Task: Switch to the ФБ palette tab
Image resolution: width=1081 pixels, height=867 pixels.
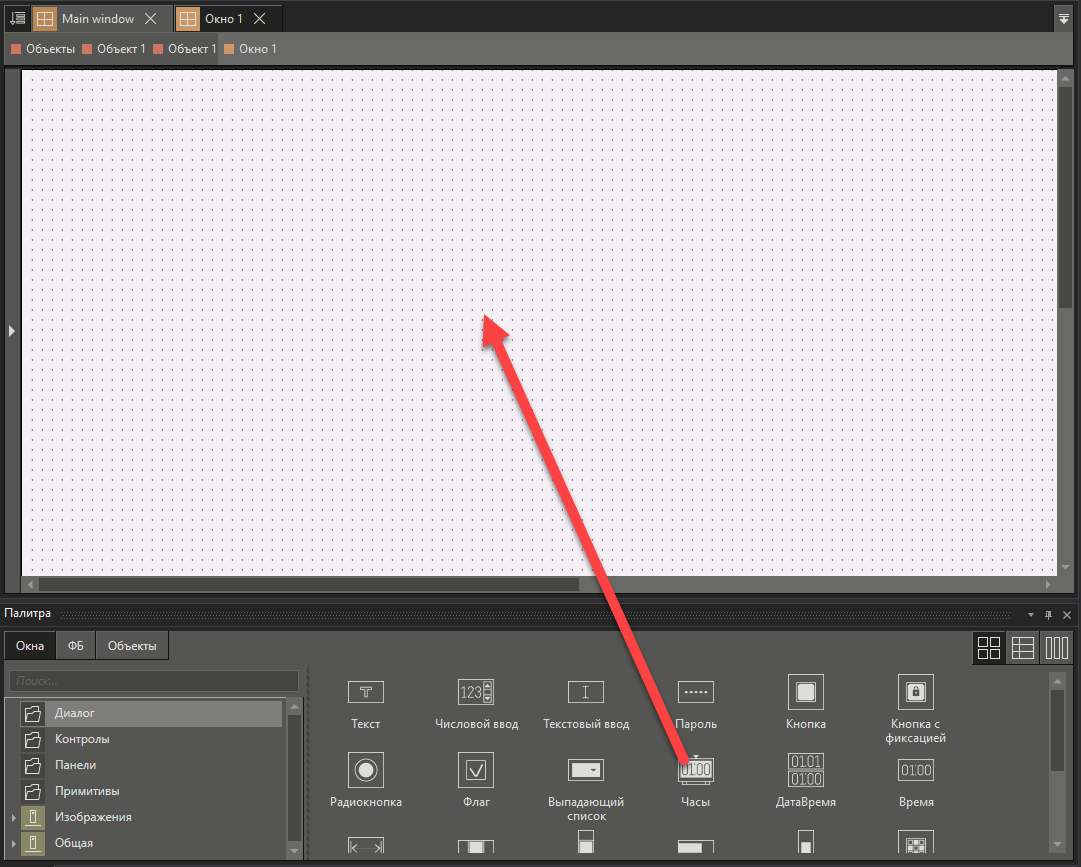Action: (76, 646)
